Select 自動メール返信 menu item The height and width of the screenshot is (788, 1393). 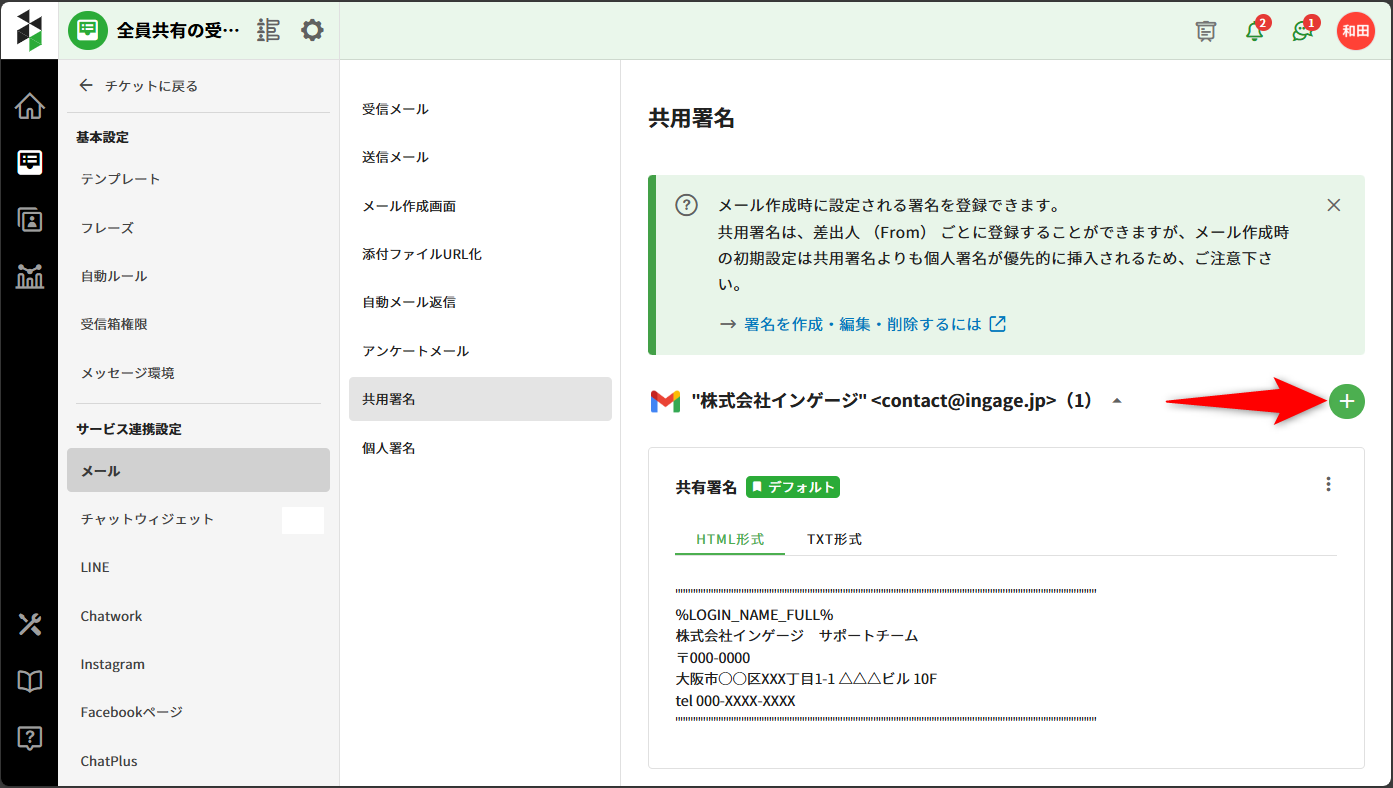tap(409, 302)
